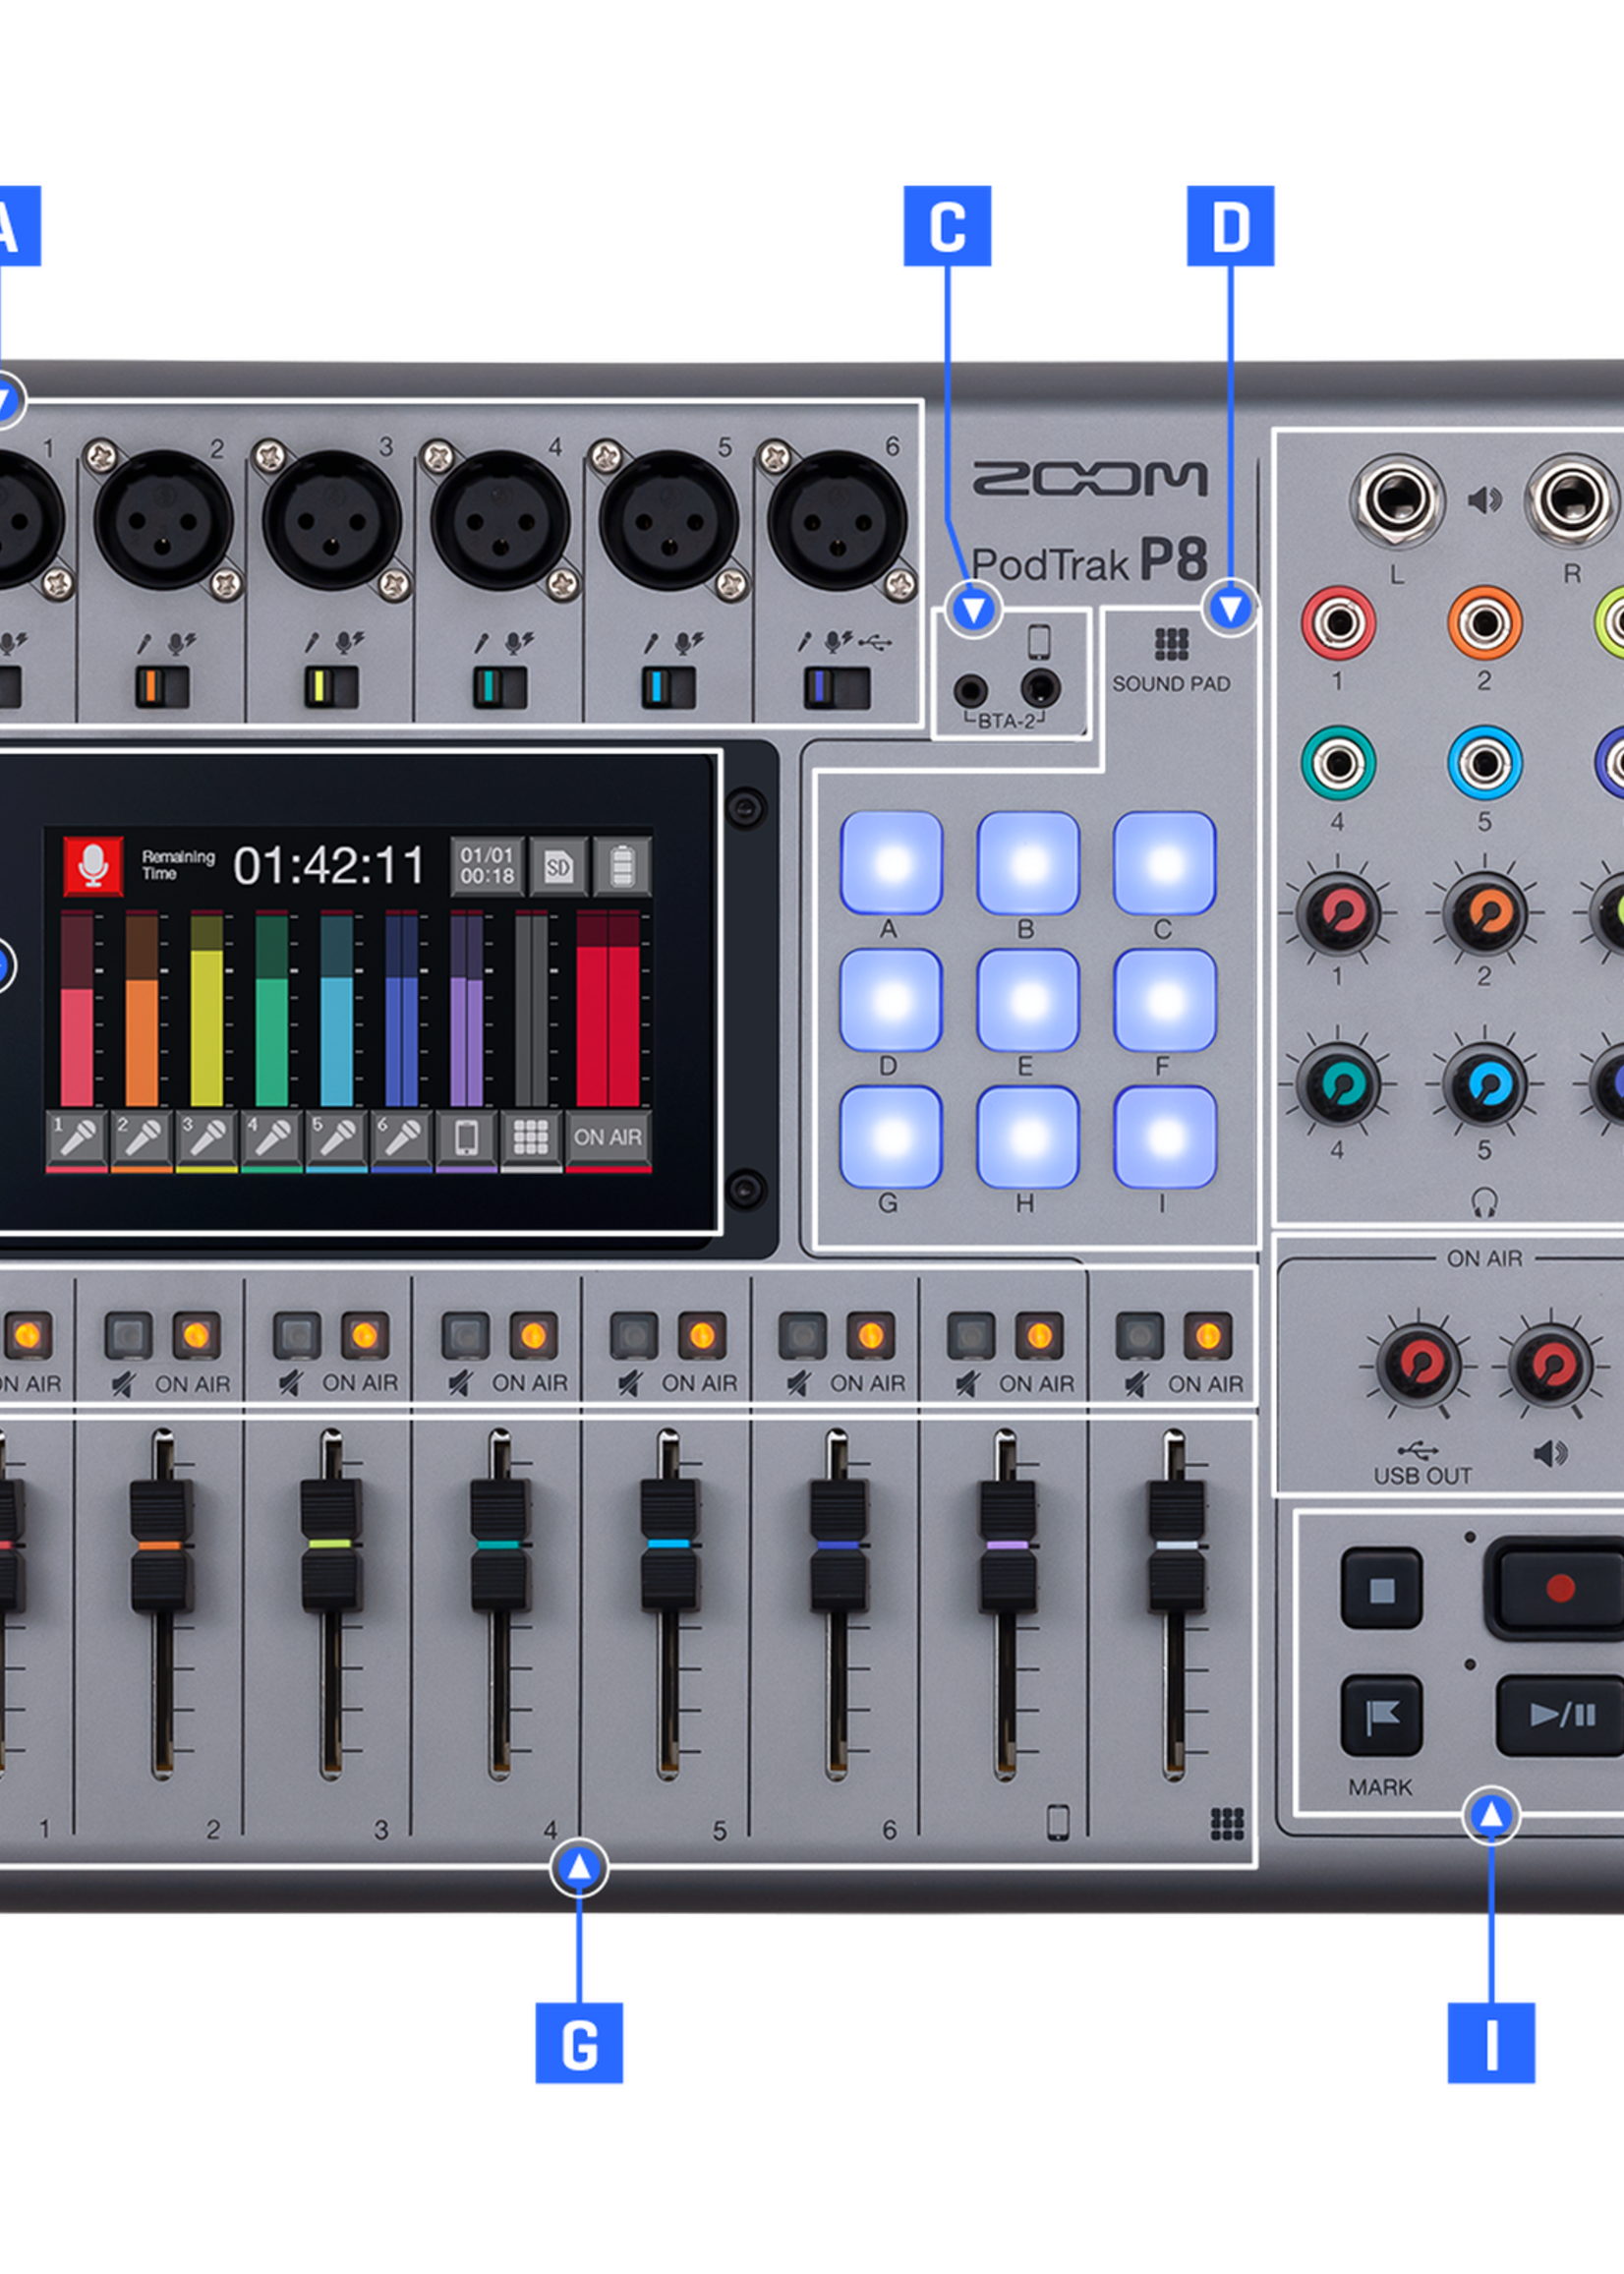The width and height of the screenshot is (1624, 2274).
Task: Select the teal headphone volume knob 4
Action: [x=1338, y=1085]
